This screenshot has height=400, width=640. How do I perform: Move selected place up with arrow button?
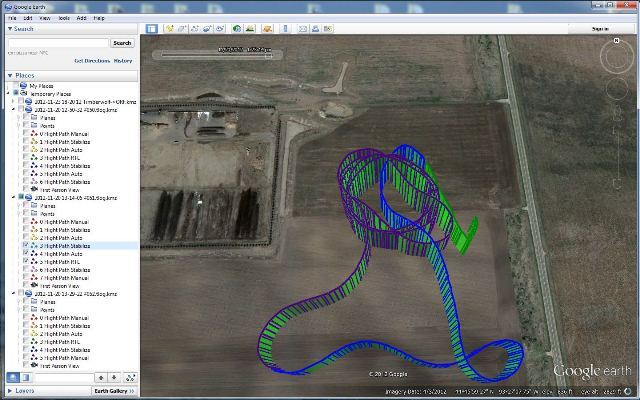click(101, 378)
